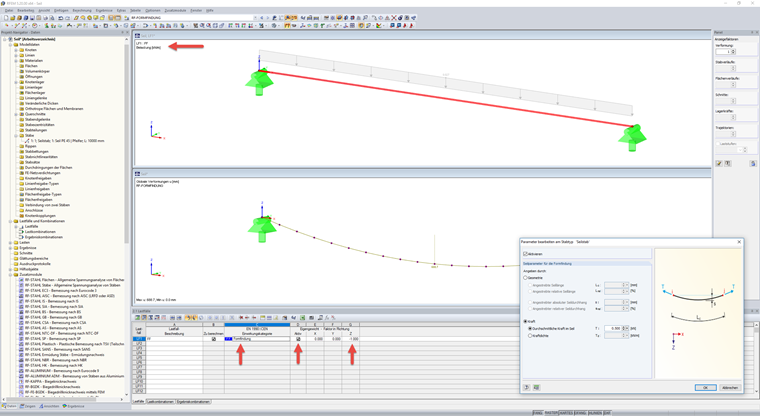The height and width of the screenshot is (416, 760).
Task: Click the lower view window icon
Action: tap(138, 174)
